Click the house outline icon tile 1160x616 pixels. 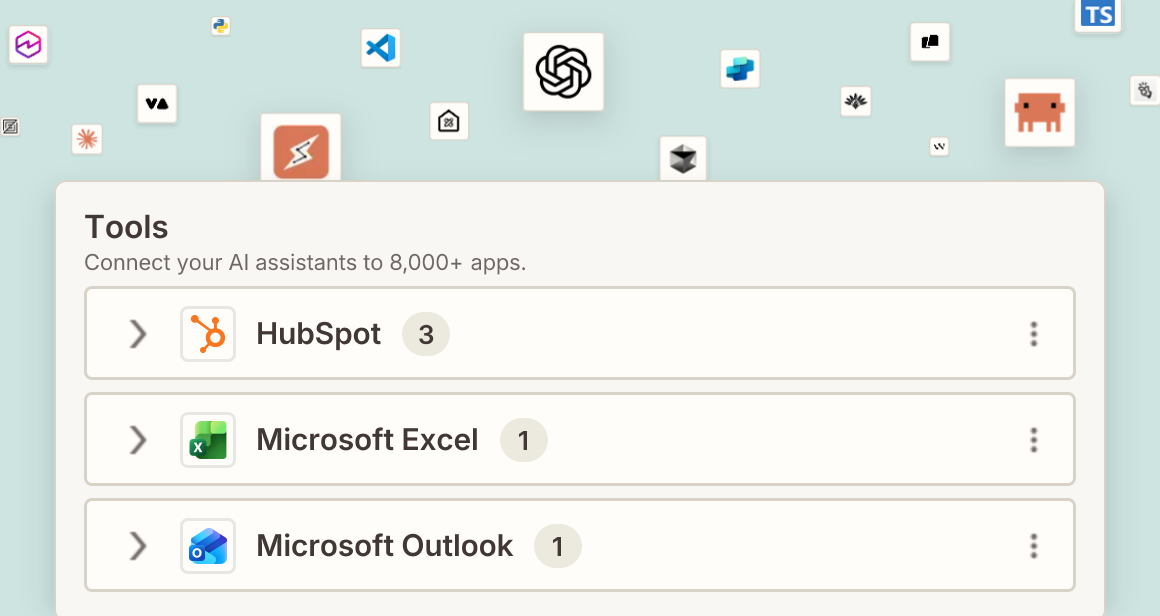coord(449,121)
